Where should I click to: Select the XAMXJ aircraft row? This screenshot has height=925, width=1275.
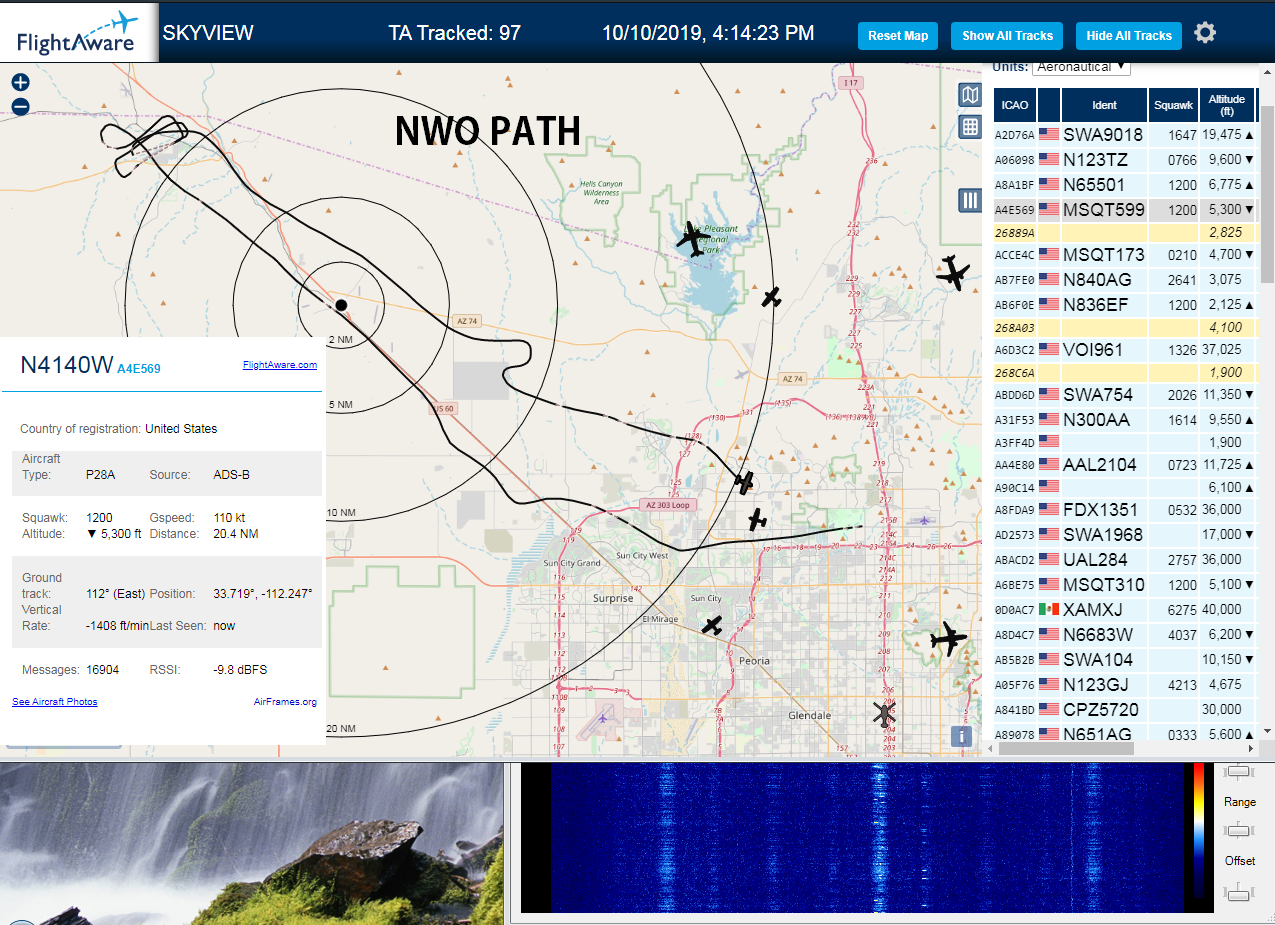click(1124, 609)
